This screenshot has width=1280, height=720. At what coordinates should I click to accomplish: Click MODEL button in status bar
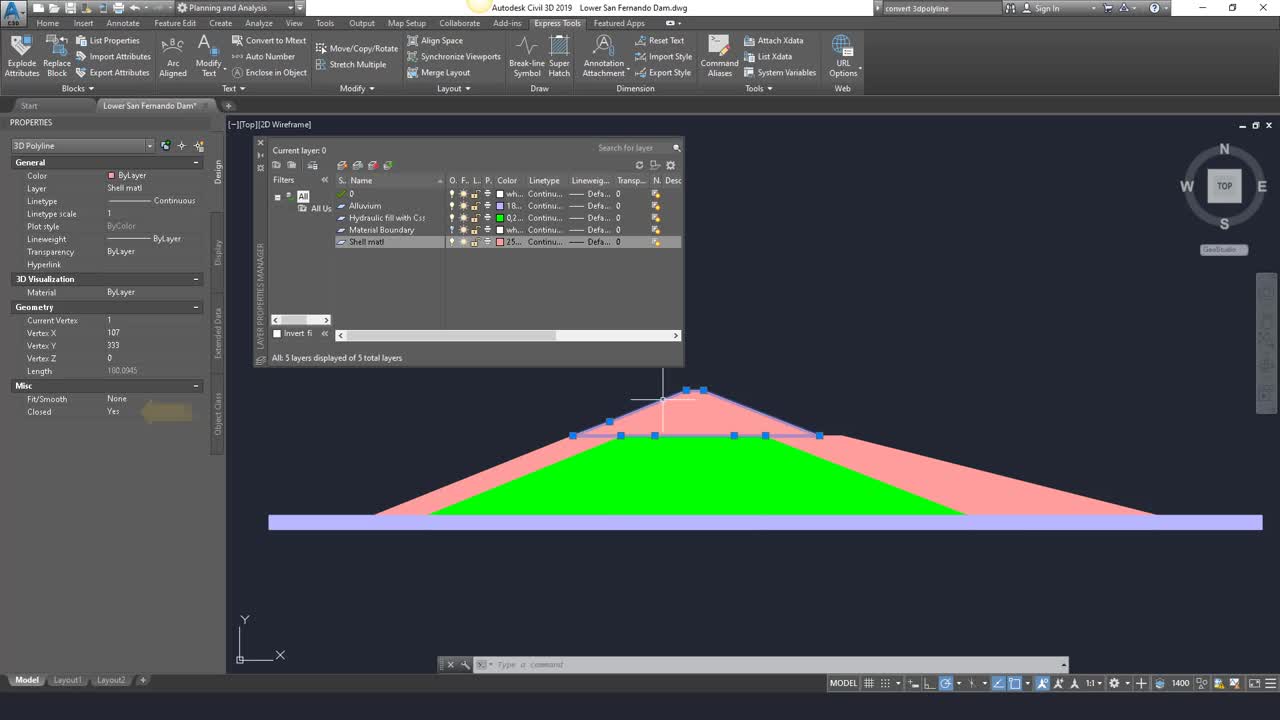[843, 683]
